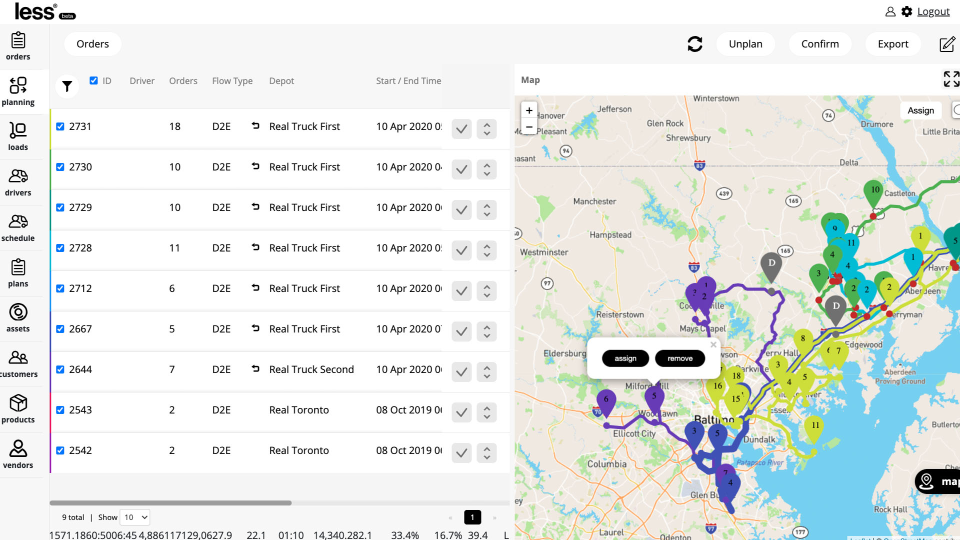Zoom out on the map

529,127
